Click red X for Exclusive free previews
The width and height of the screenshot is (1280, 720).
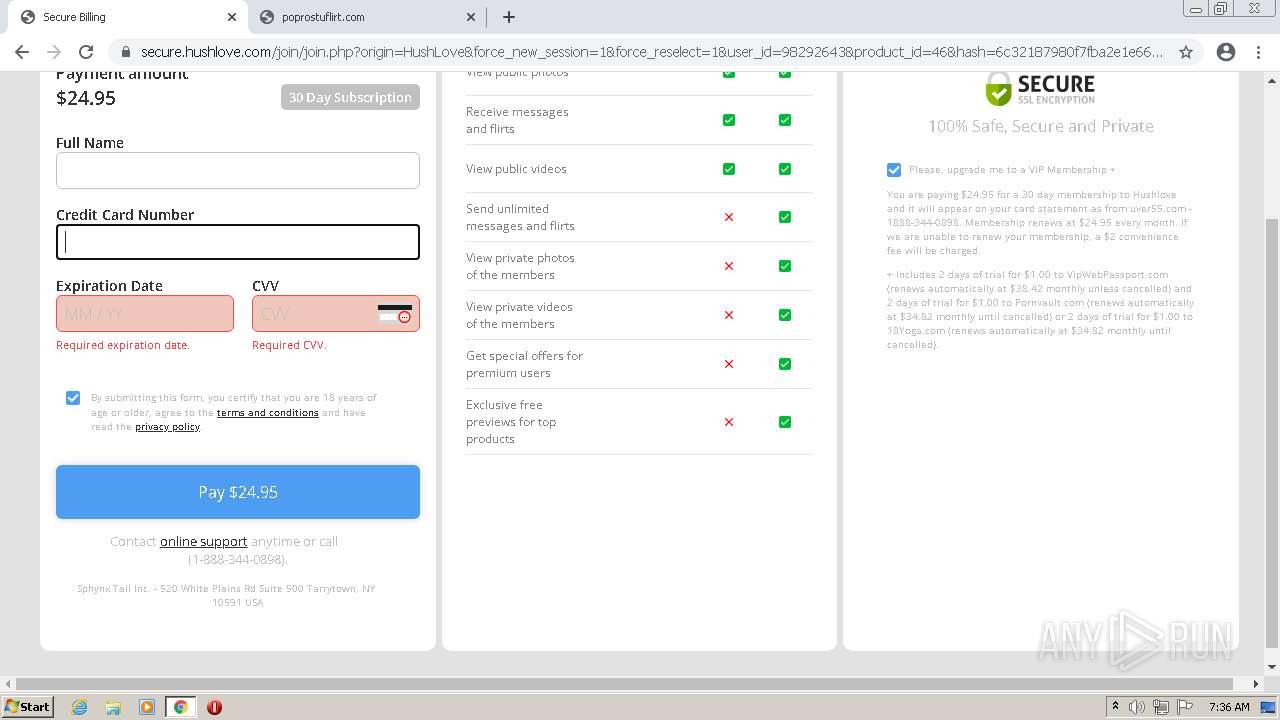pyautogui.click(x=729, y=422)
